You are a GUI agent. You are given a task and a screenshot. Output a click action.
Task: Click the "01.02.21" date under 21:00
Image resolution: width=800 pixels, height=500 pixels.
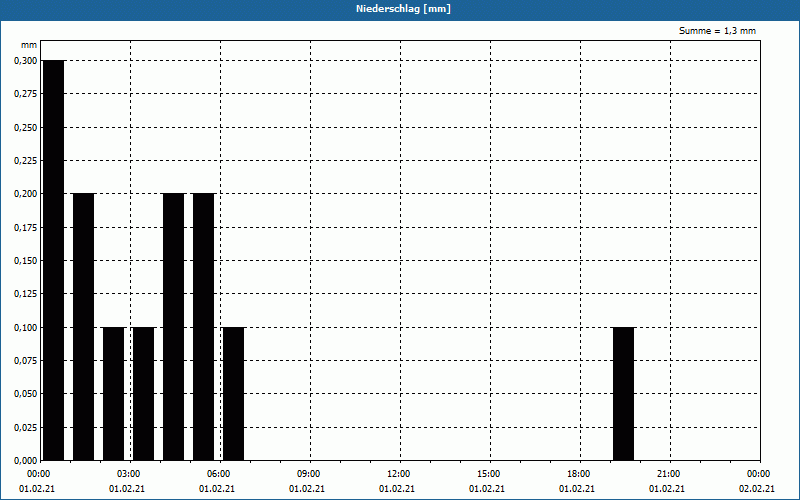tap(666, 489)
